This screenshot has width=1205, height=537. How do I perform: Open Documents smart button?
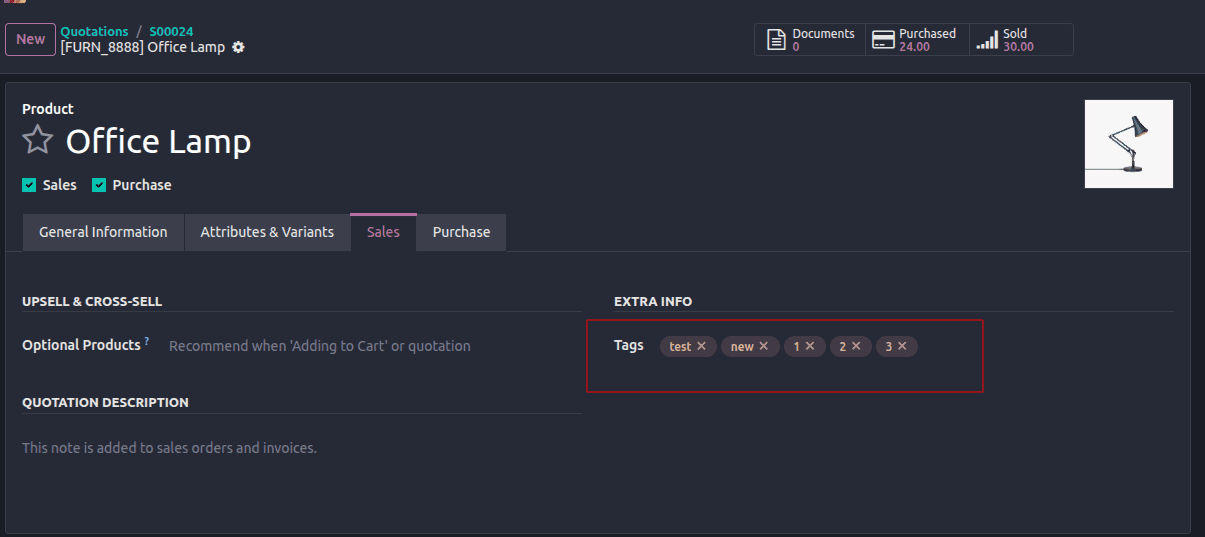coord(810,40)
